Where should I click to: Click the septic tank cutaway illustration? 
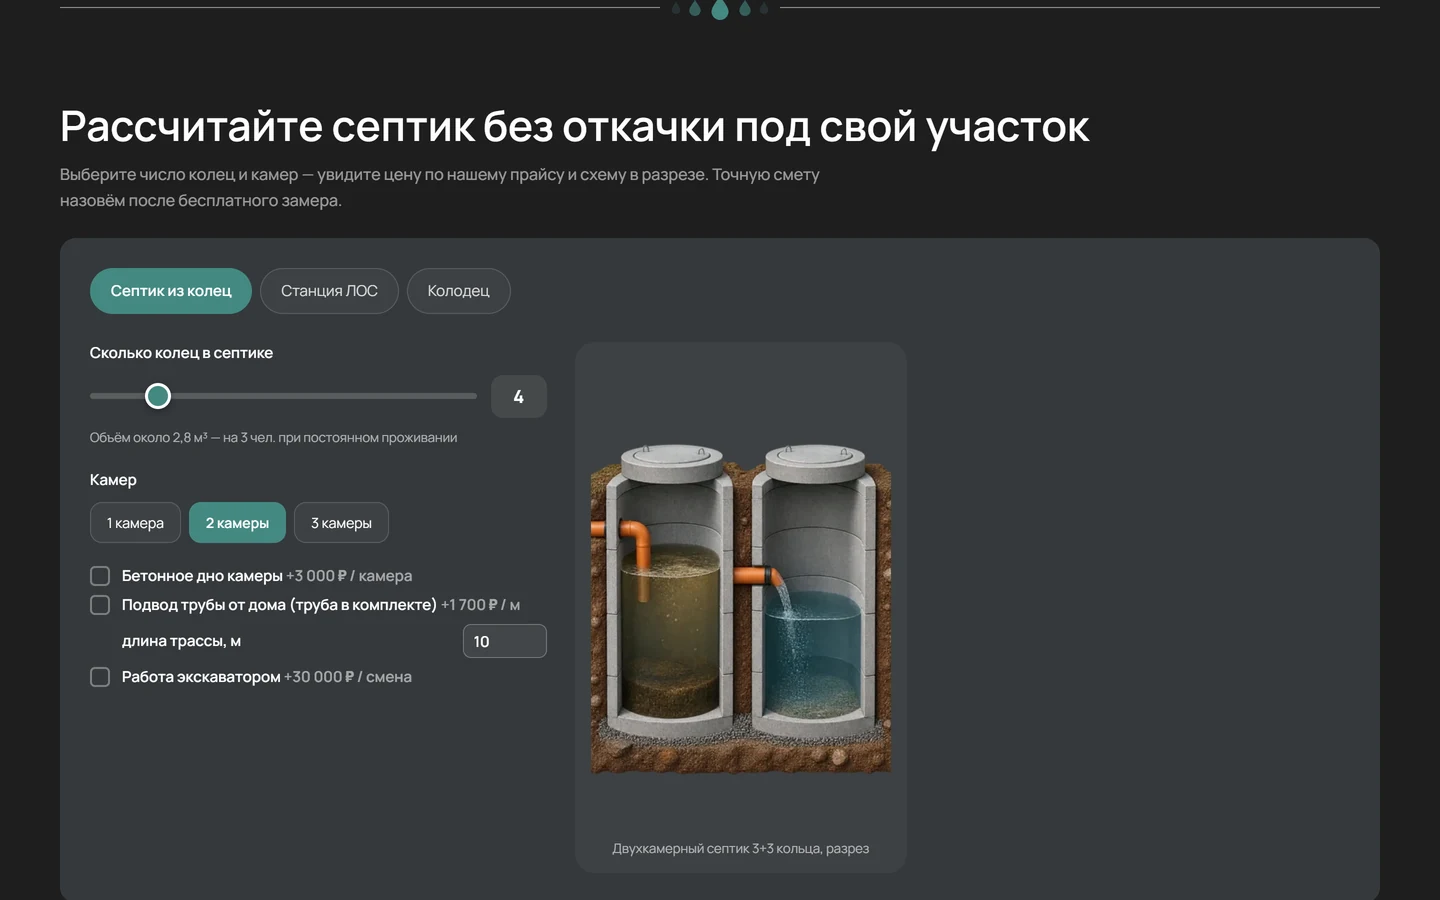click(x=741, y=608)
